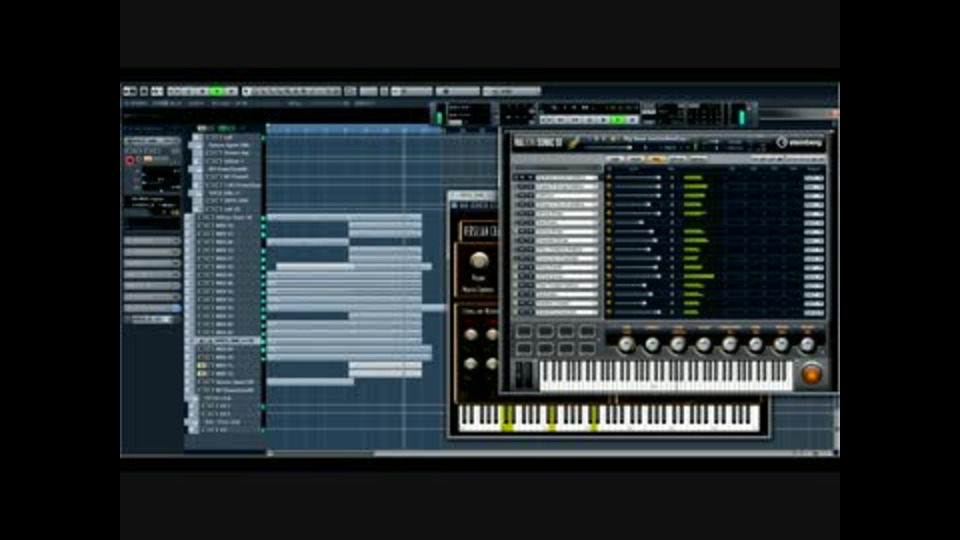Unmute the lower yellow-lit track in track list

201,373
